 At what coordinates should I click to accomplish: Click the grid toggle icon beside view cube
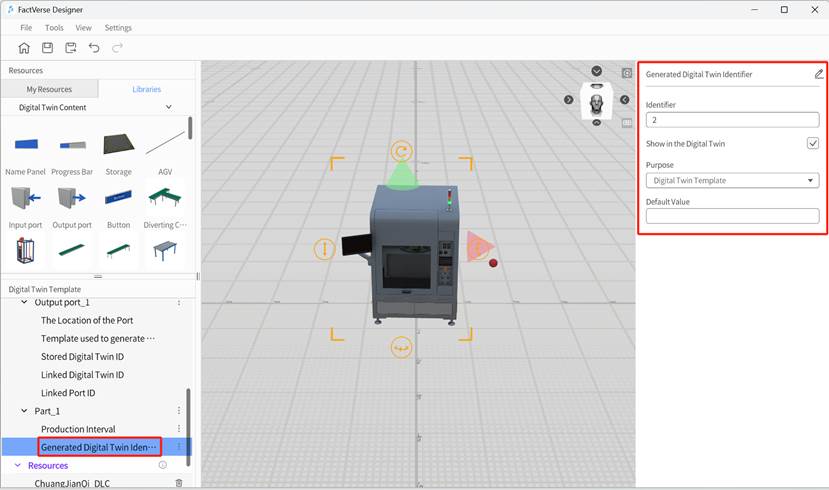(627, 123)
